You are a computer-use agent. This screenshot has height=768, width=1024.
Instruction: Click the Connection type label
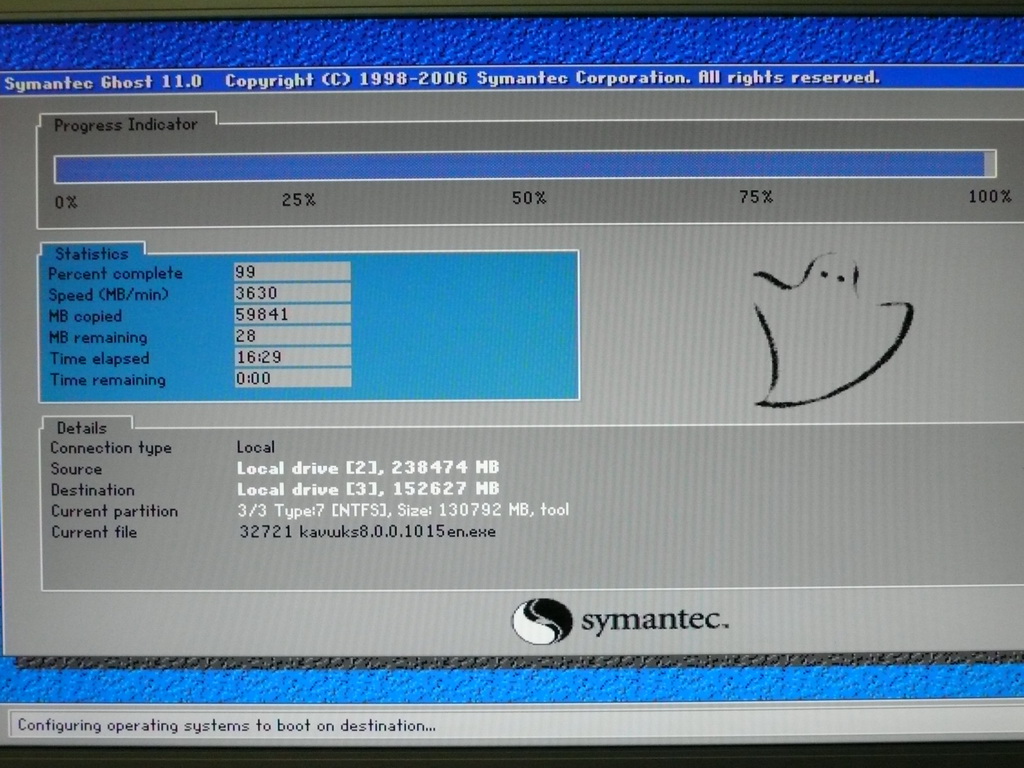(111, 448)
